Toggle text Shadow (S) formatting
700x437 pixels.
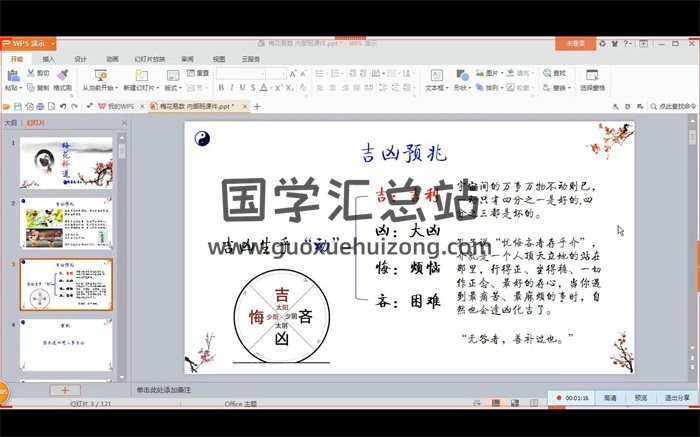(253, 87)
